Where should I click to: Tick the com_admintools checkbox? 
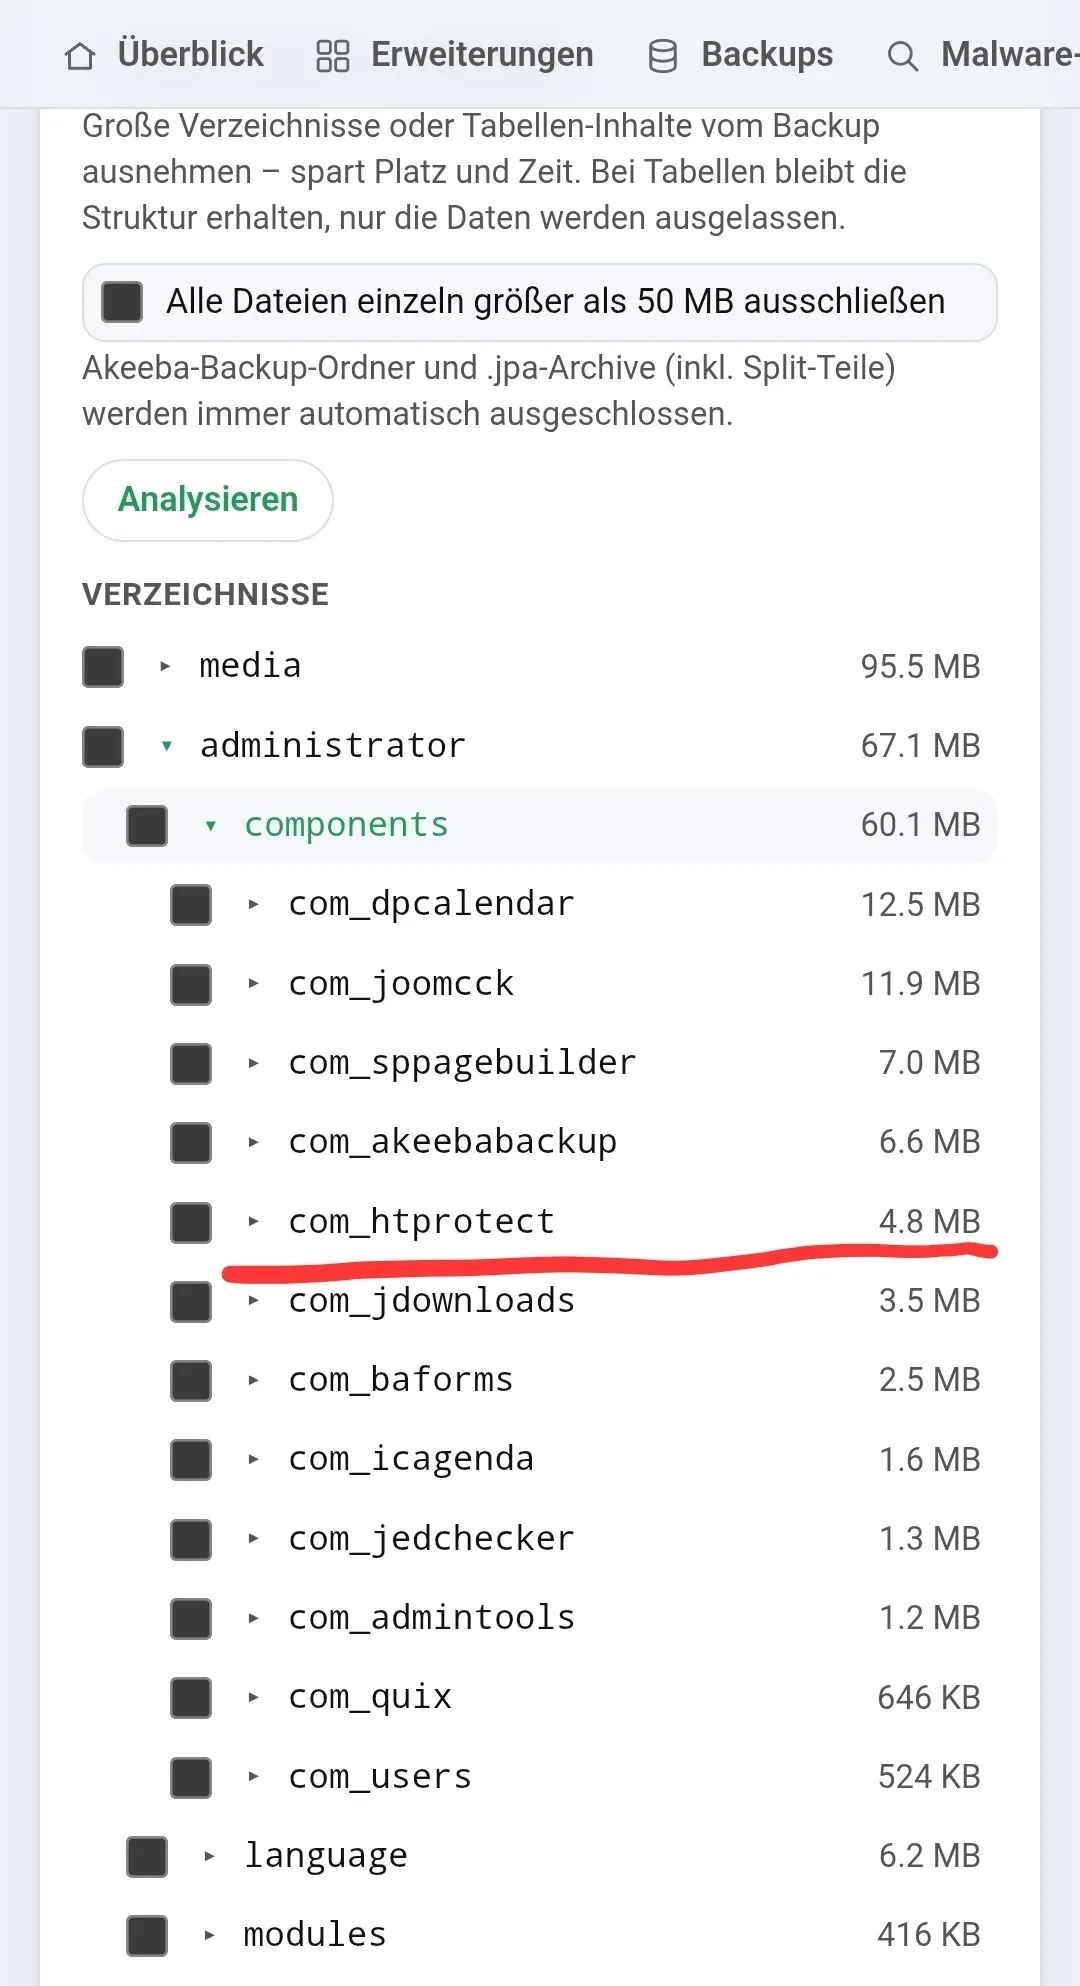tap(191, 1618)
